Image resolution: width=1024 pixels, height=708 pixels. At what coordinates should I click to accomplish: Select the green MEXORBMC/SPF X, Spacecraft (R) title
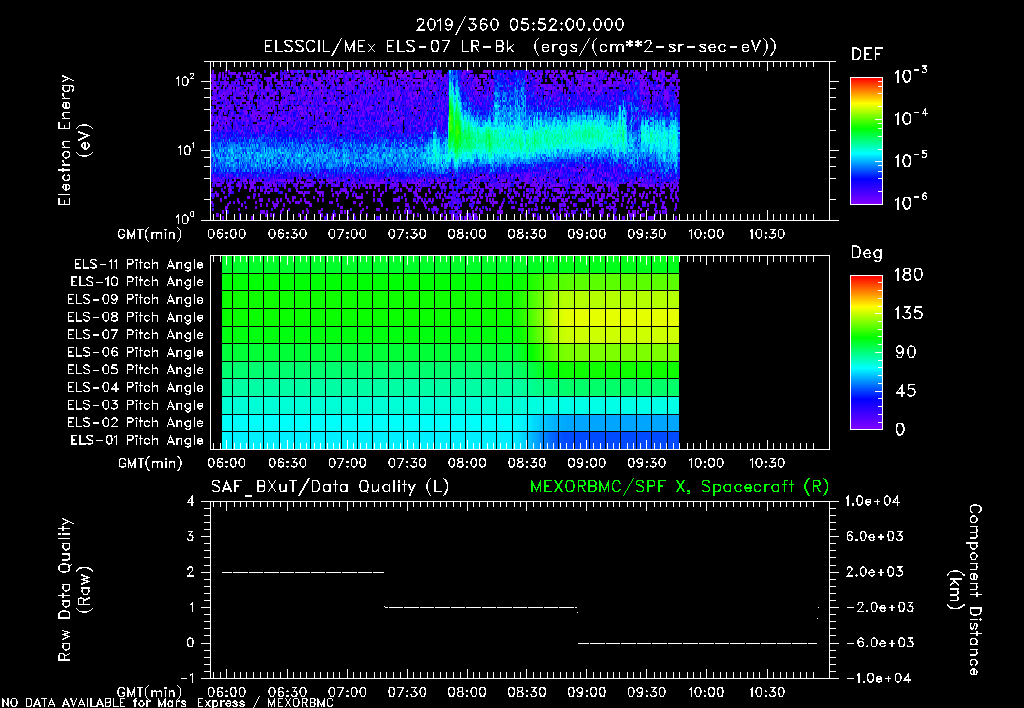[x=679, y=487]
